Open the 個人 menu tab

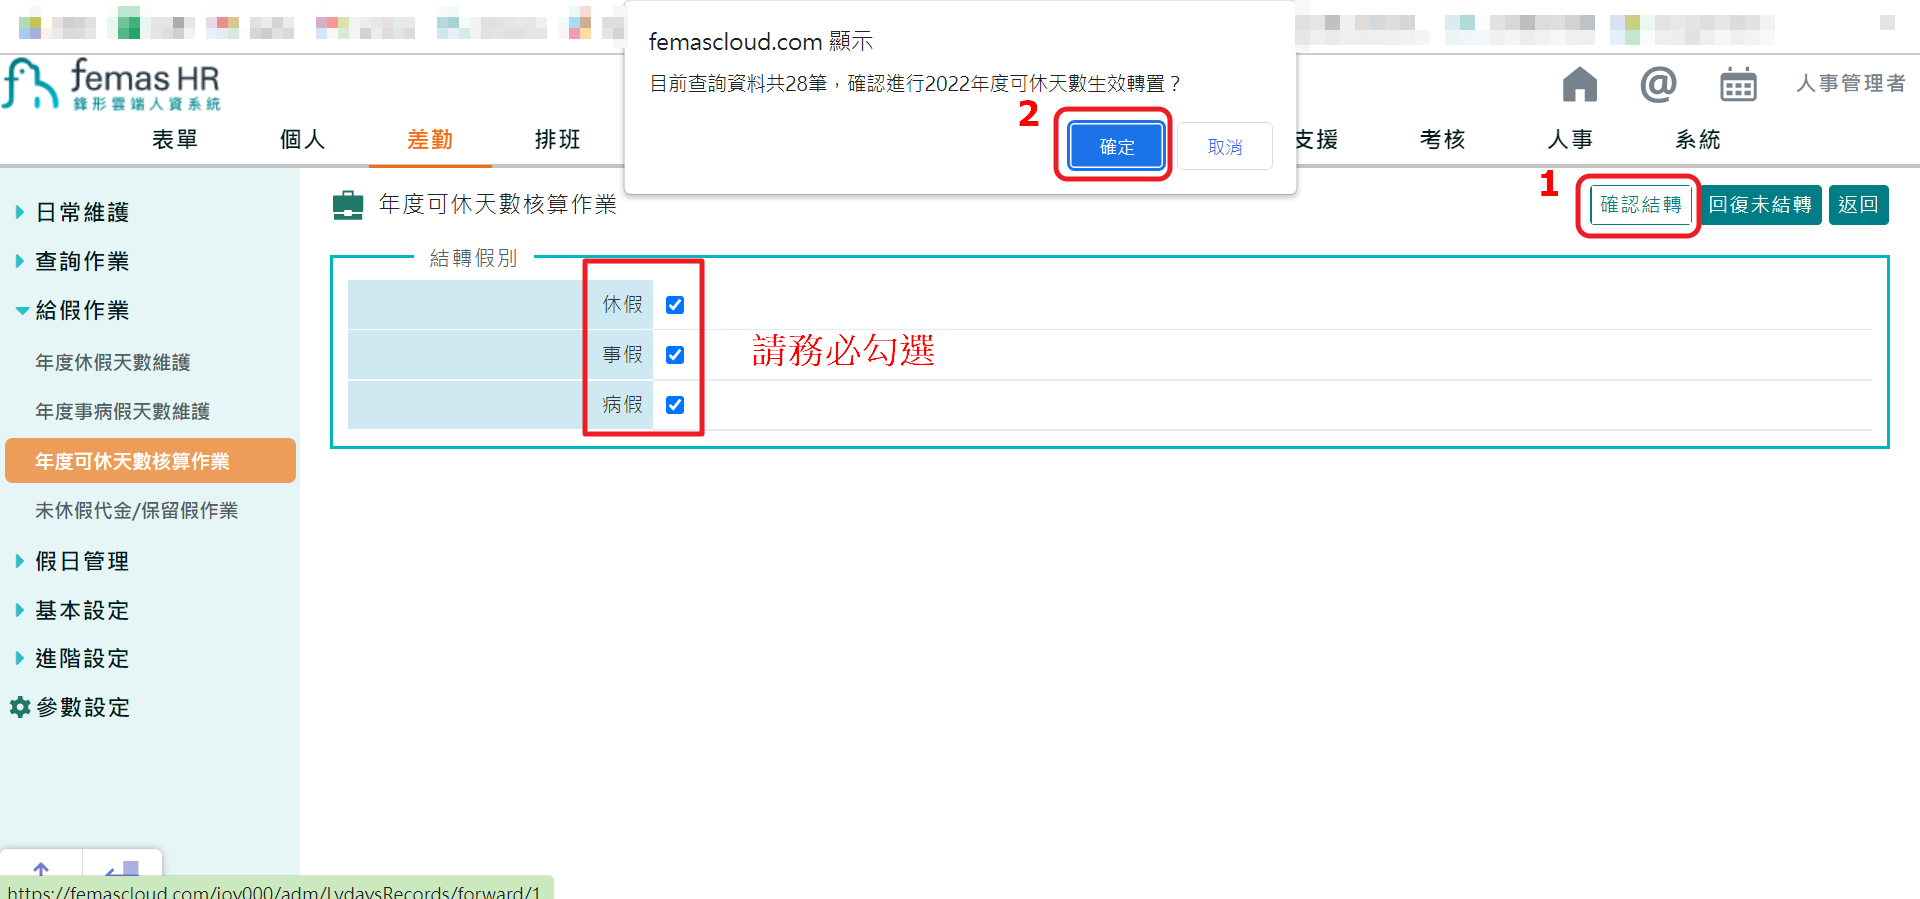(303, 139)
